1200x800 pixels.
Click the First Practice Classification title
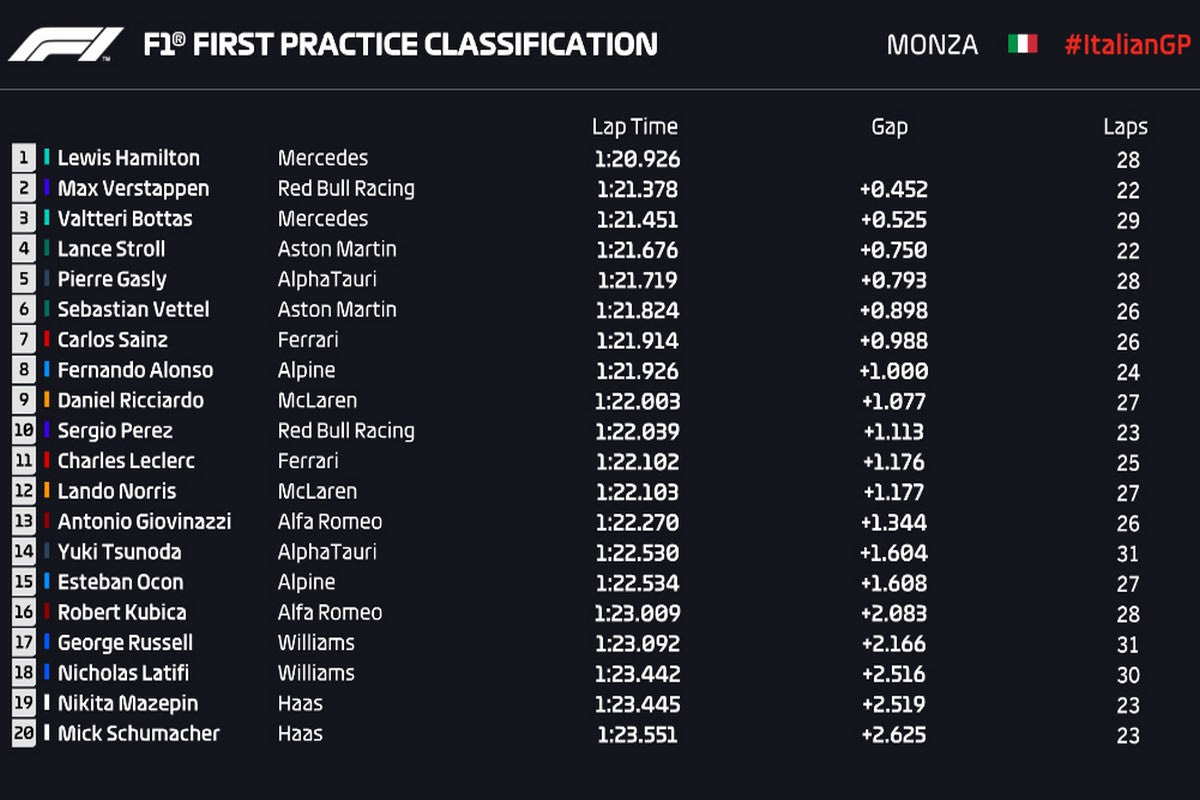coord(400,45)
